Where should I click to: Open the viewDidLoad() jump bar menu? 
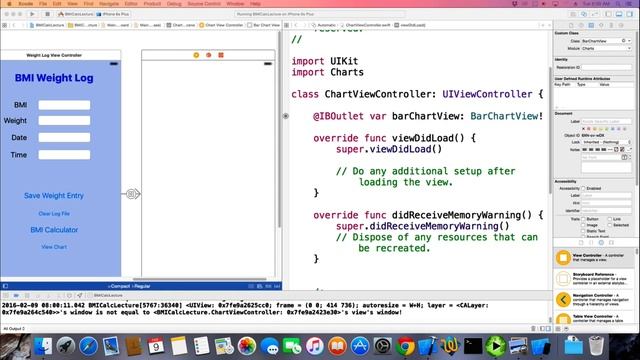[x=410, y=25]
